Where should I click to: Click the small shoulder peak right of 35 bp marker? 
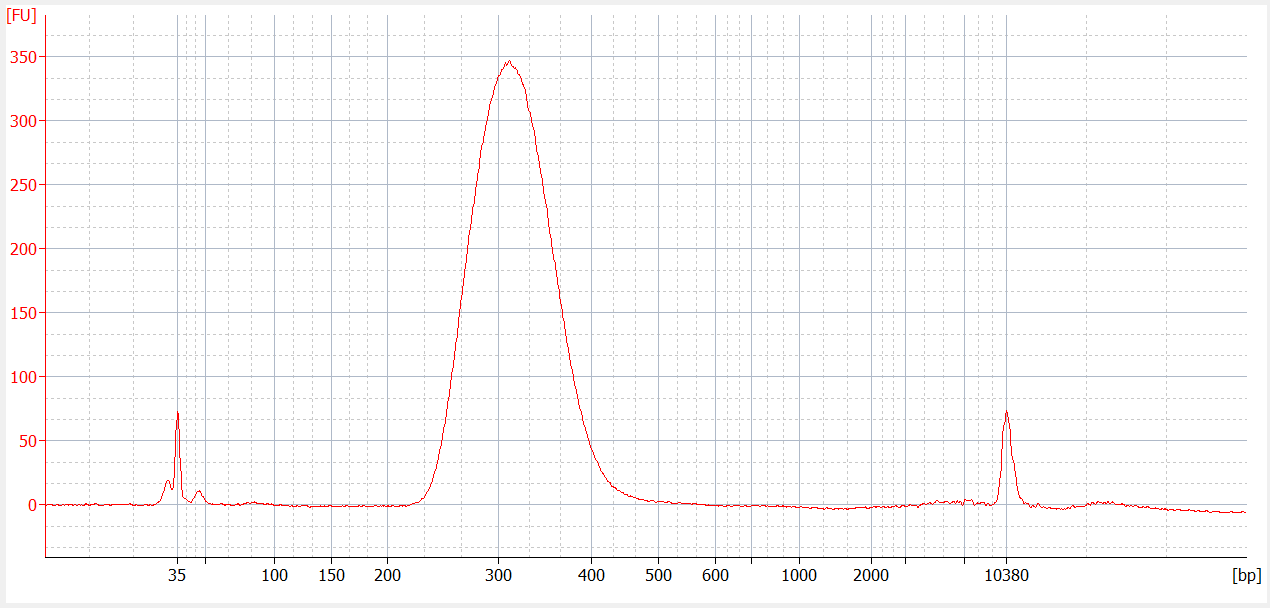tap(199, 491)
